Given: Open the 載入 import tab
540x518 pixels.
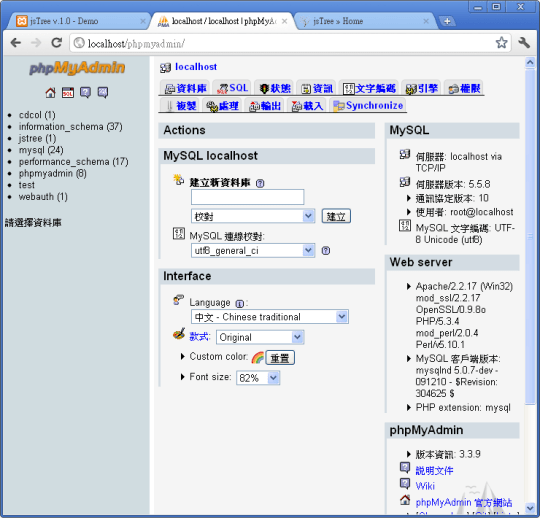Looking at the screenshot, I should (x=307, y=105).
